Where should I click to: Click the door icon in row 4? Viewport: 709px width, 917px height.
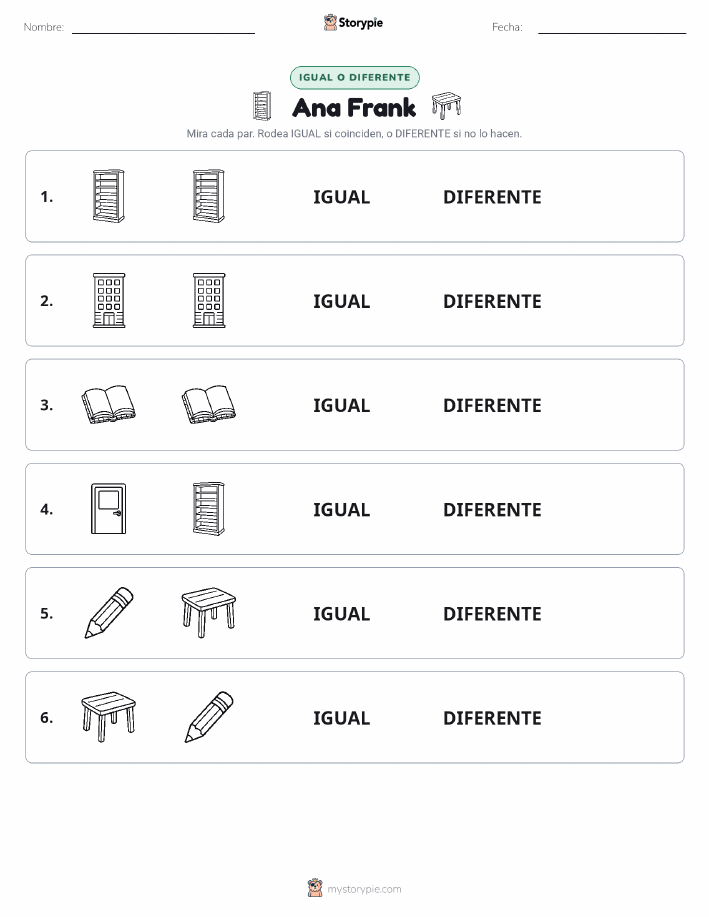(109, 509)
